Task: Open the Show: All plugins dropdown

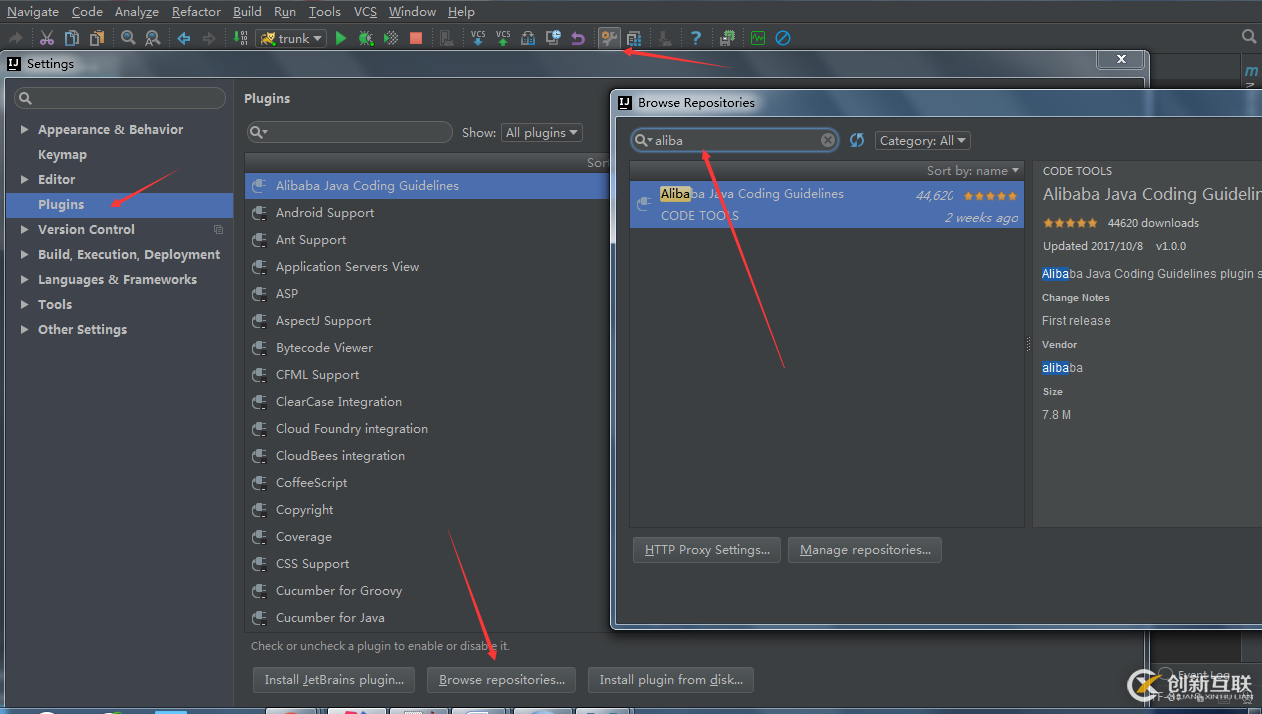Action: pos(543,132)
